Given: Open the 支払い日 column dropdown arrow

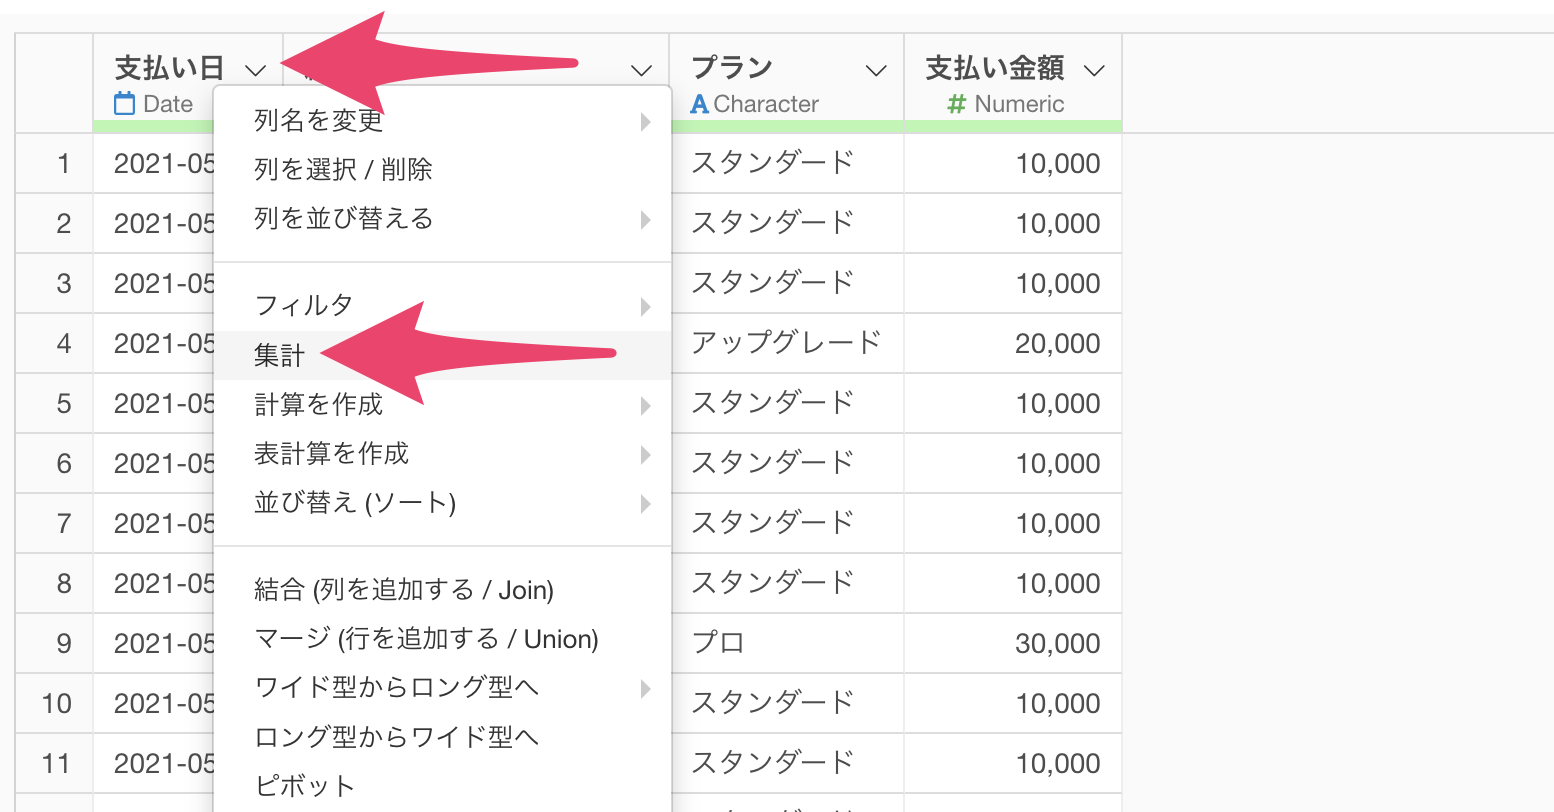Looking at the screenshot, I should tap(255, 70).
